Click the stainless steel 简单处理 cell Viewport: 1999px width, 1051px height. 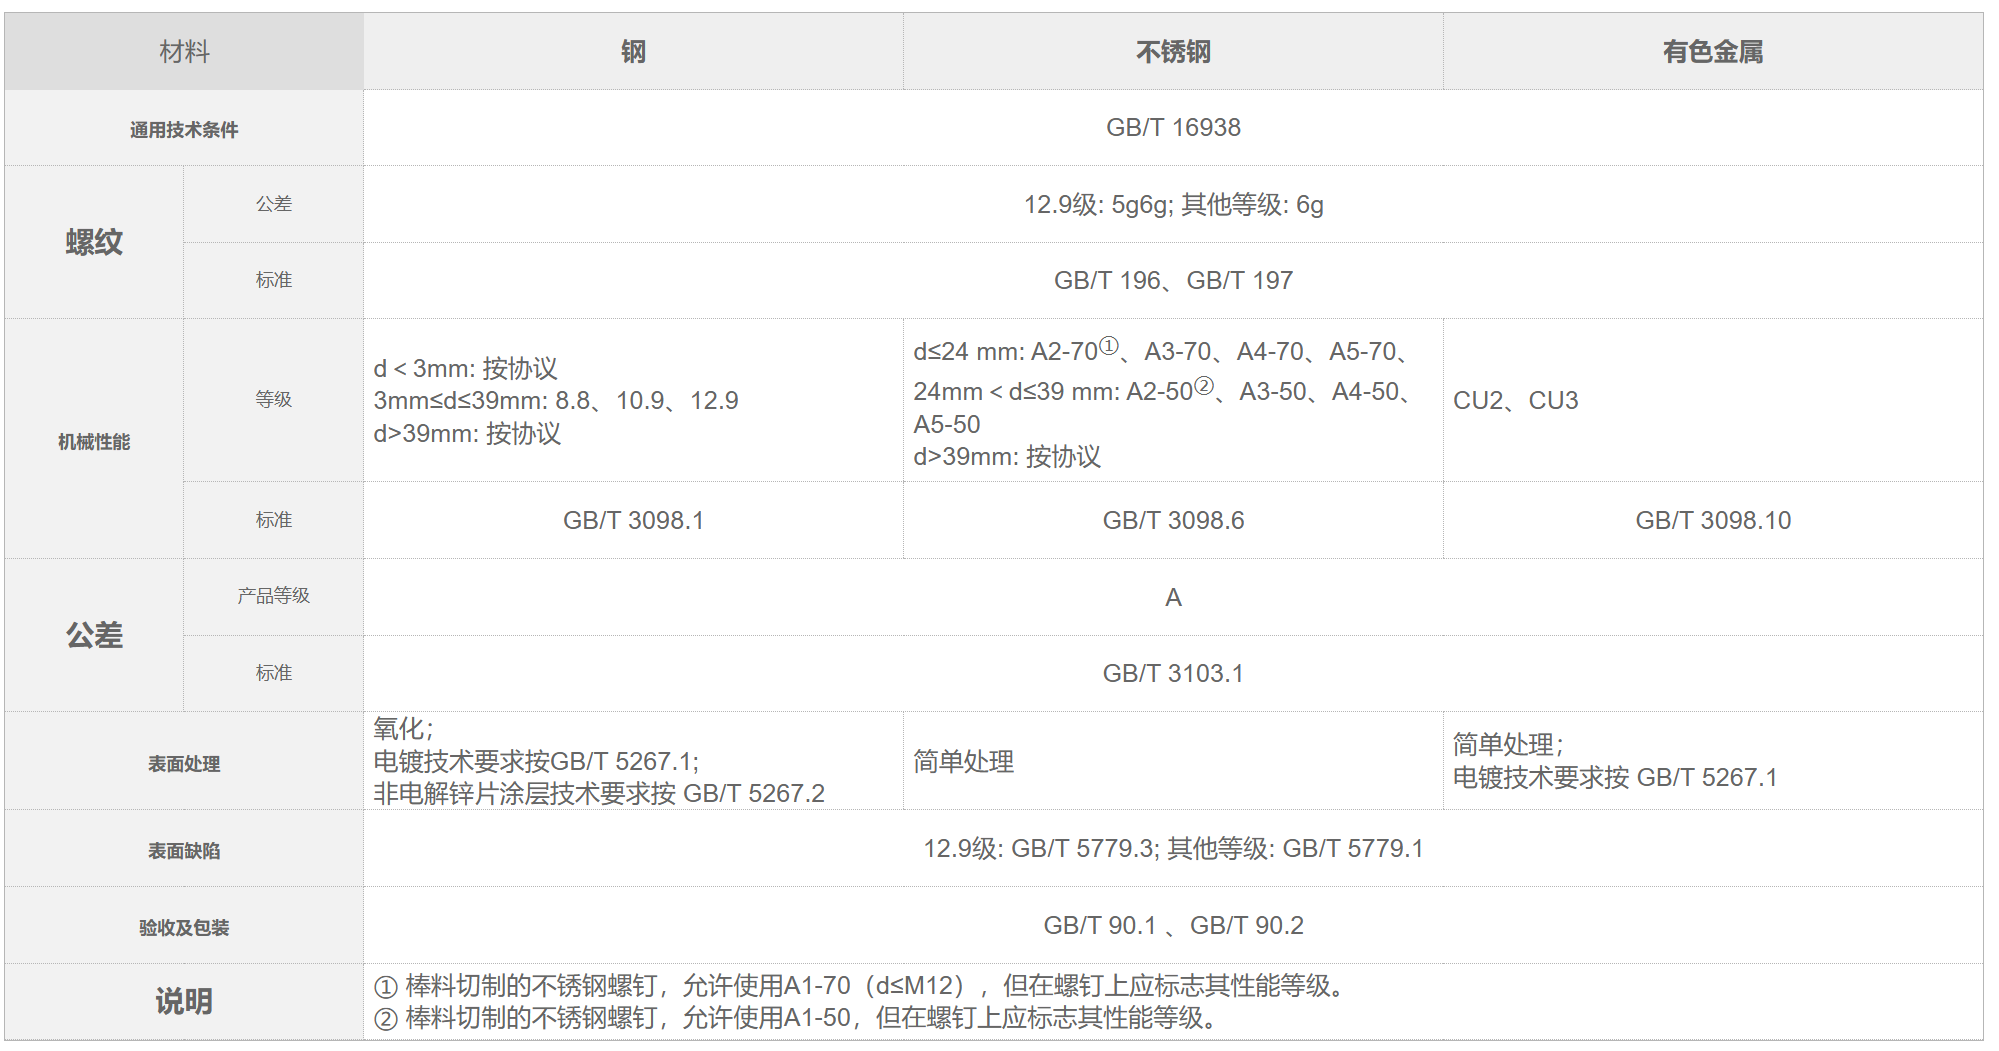tap(1173, 761)
